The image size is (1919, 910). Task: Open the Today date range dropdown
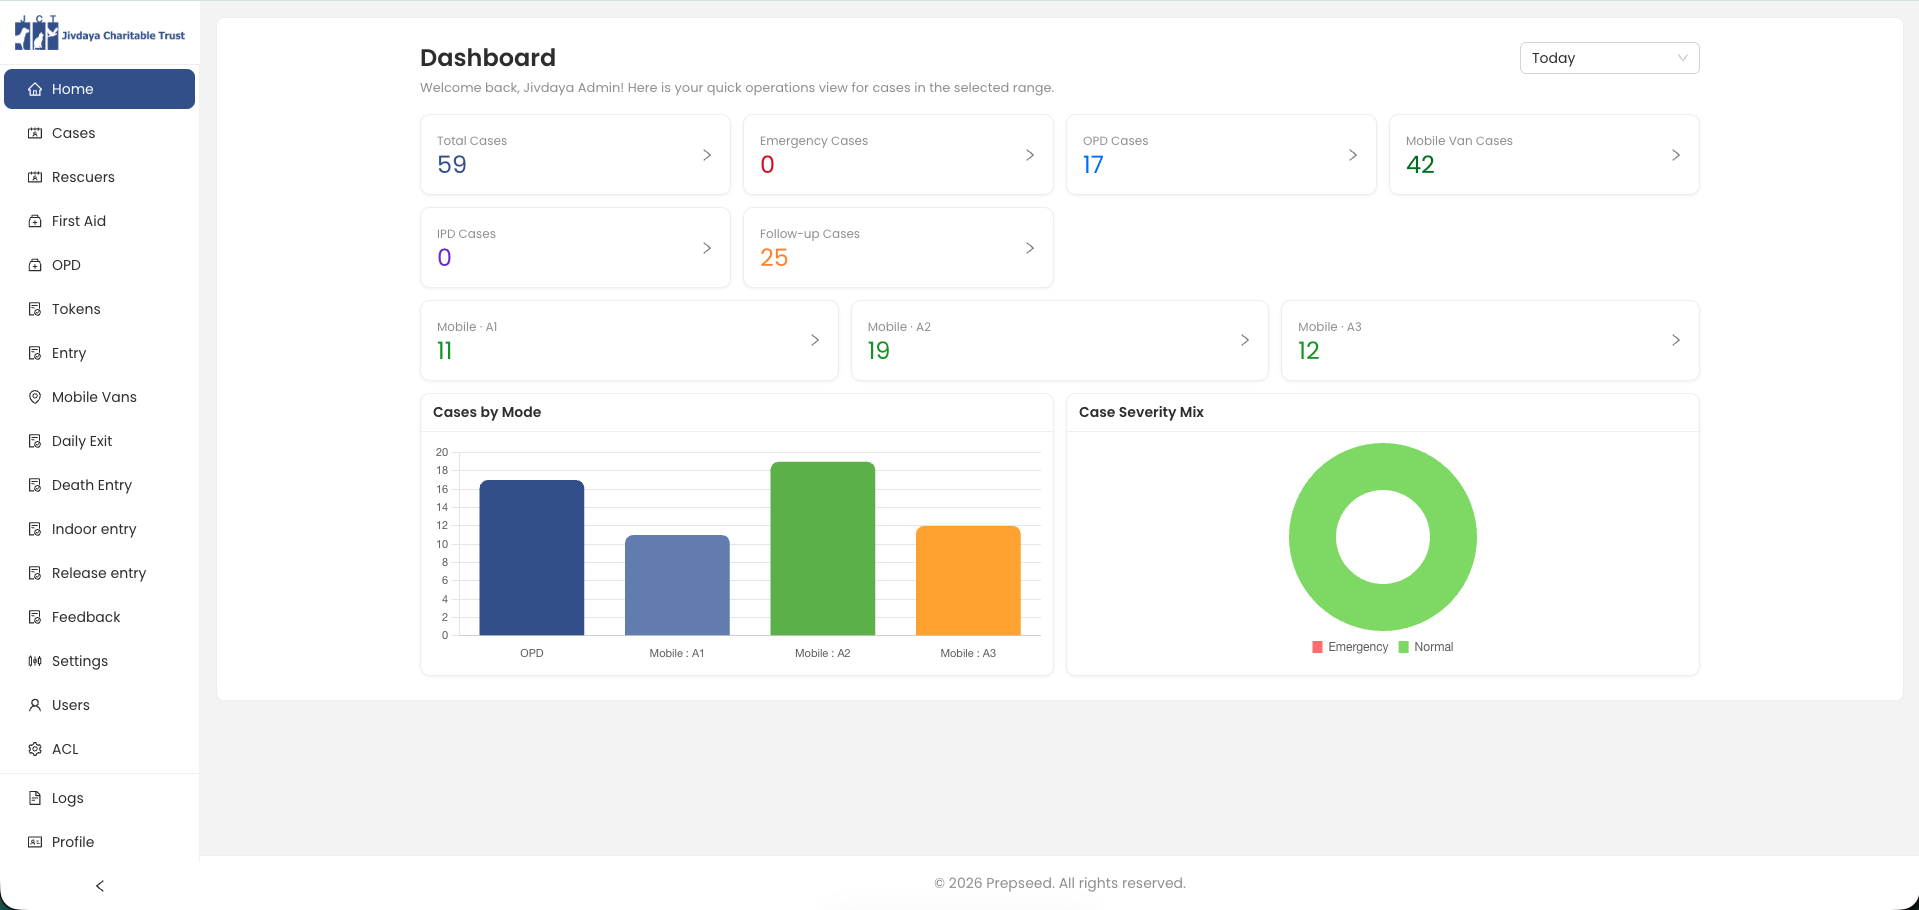(x=1609, y=58)
